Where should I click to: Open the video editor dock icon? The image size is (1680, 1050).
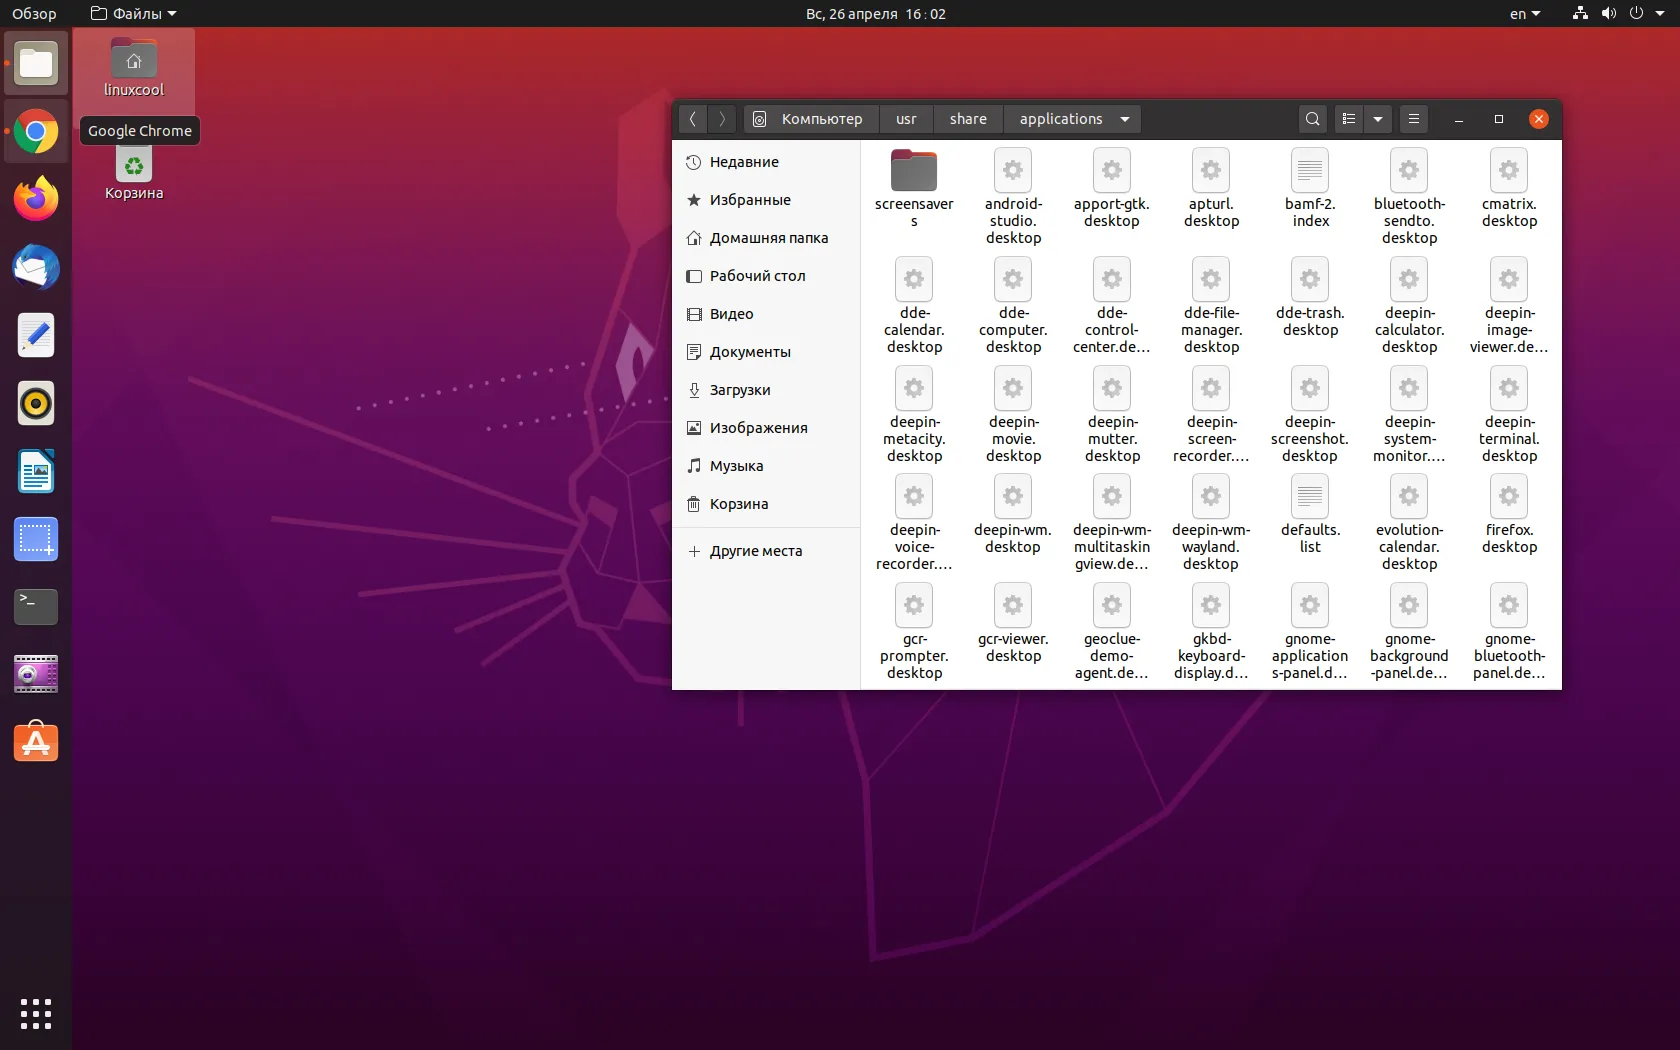(36, 675)
